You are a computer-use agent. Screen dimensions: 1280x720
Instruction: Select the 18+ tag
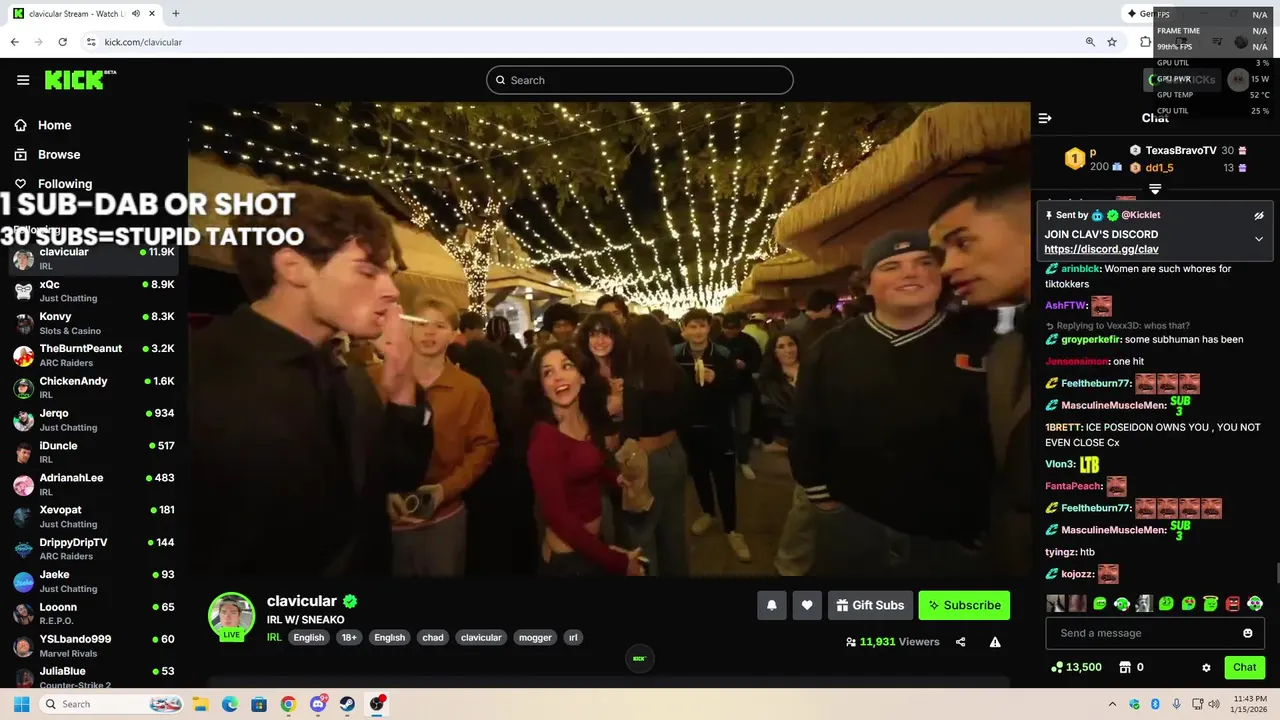pyautogui.click(x=348, y=637)
